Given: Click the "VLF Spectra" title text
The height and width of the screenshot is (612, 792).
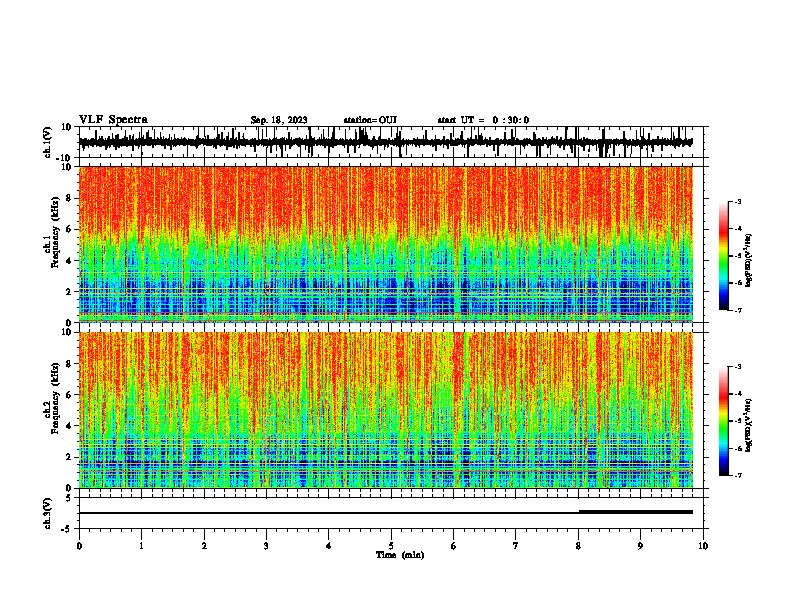Looking at the screenshot, I should 113,120.
